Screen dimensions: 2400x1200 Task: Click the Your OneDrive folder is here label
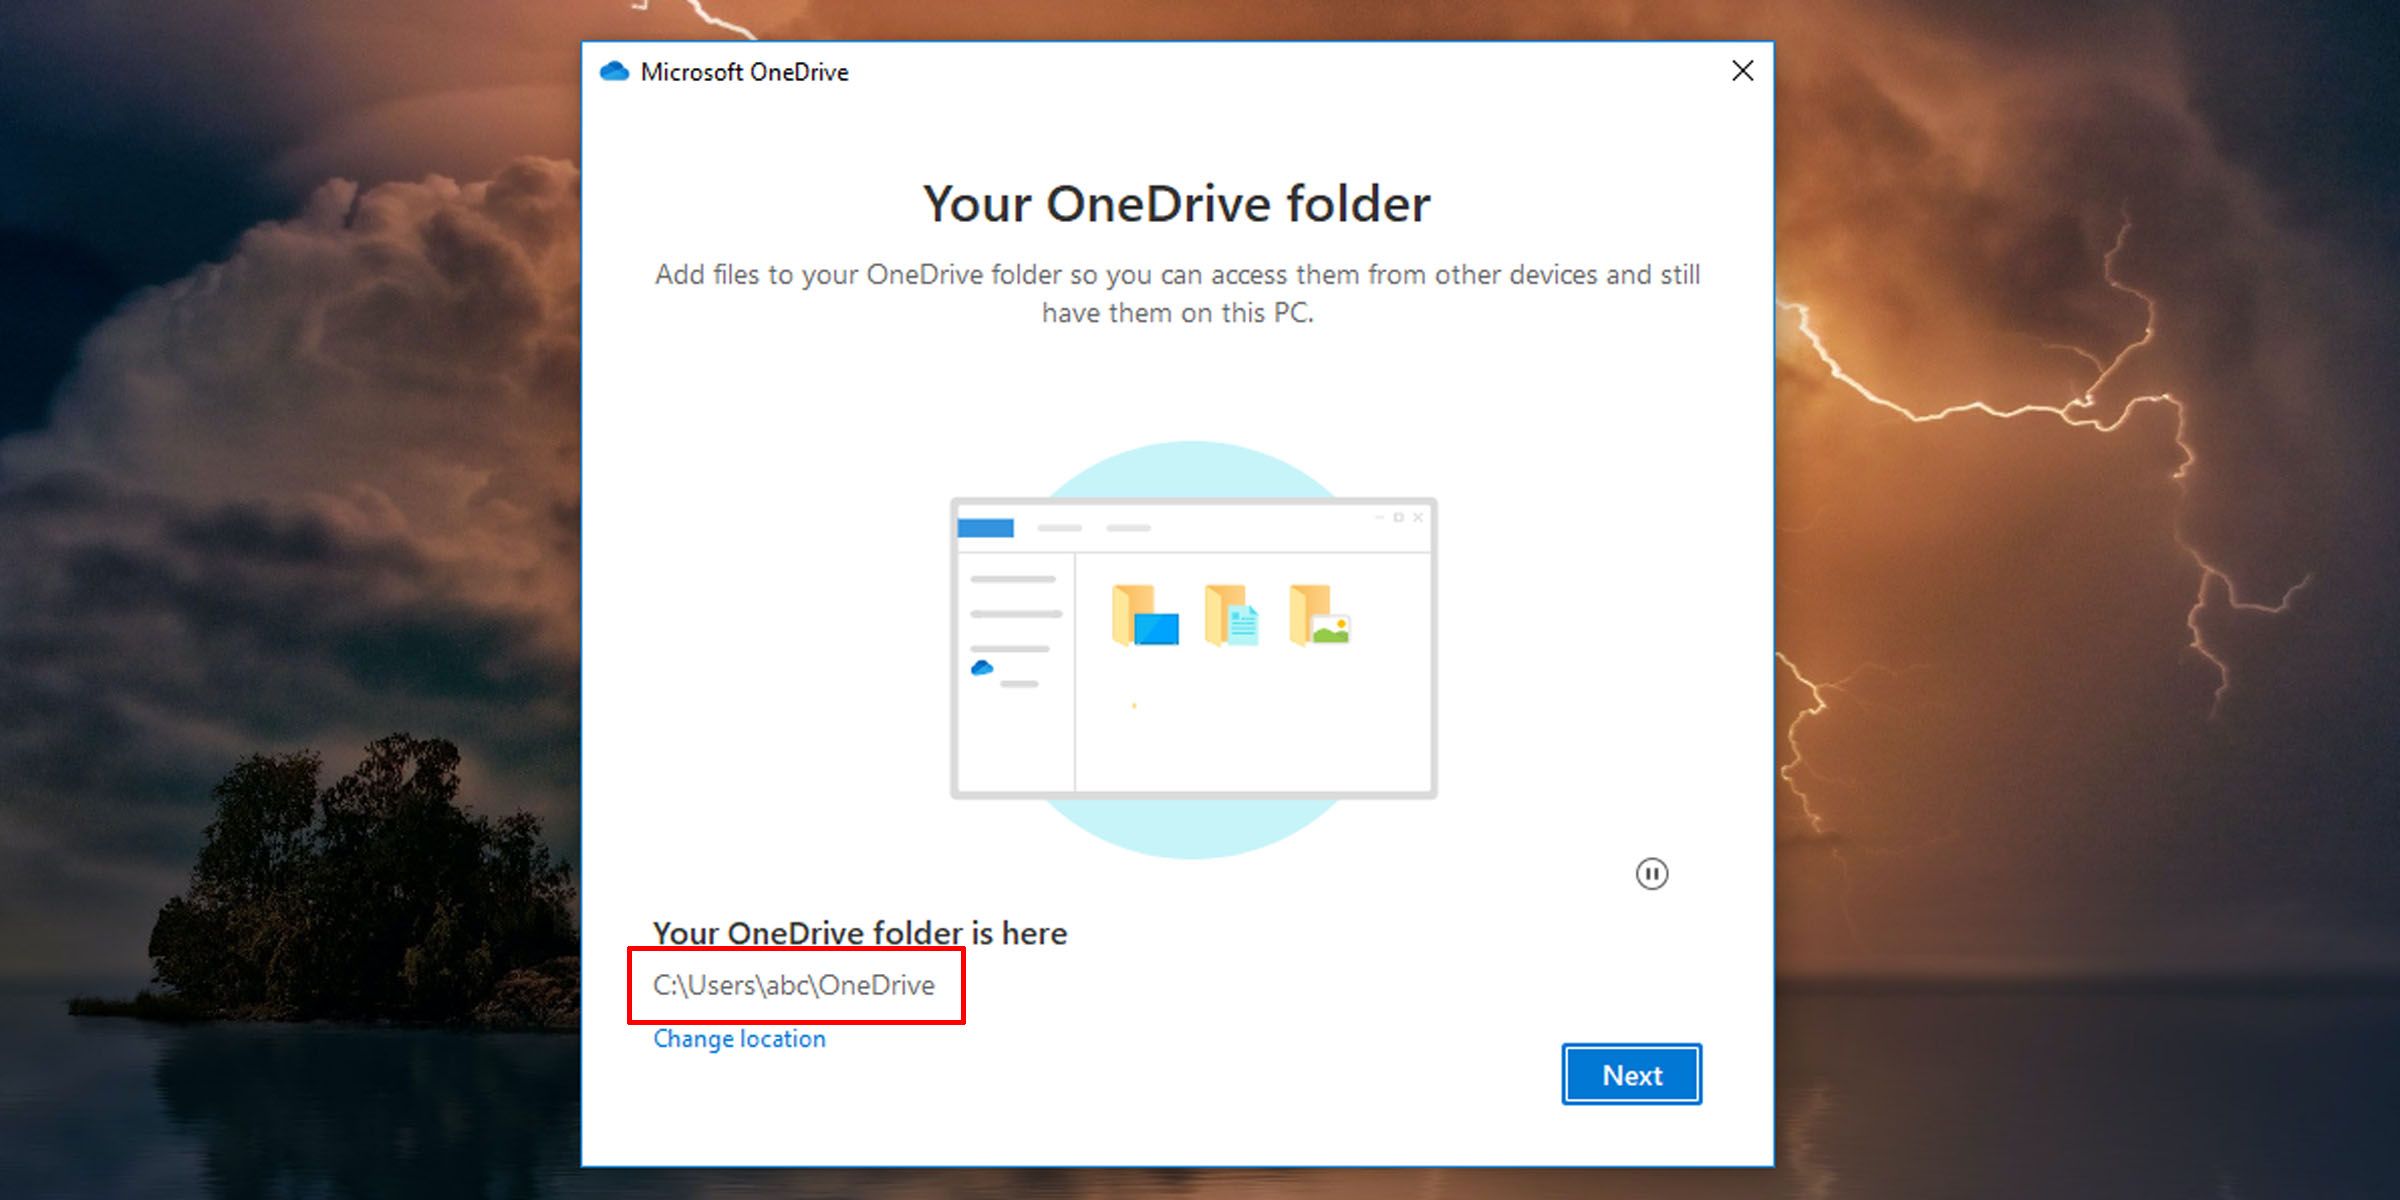coord(860,932)
